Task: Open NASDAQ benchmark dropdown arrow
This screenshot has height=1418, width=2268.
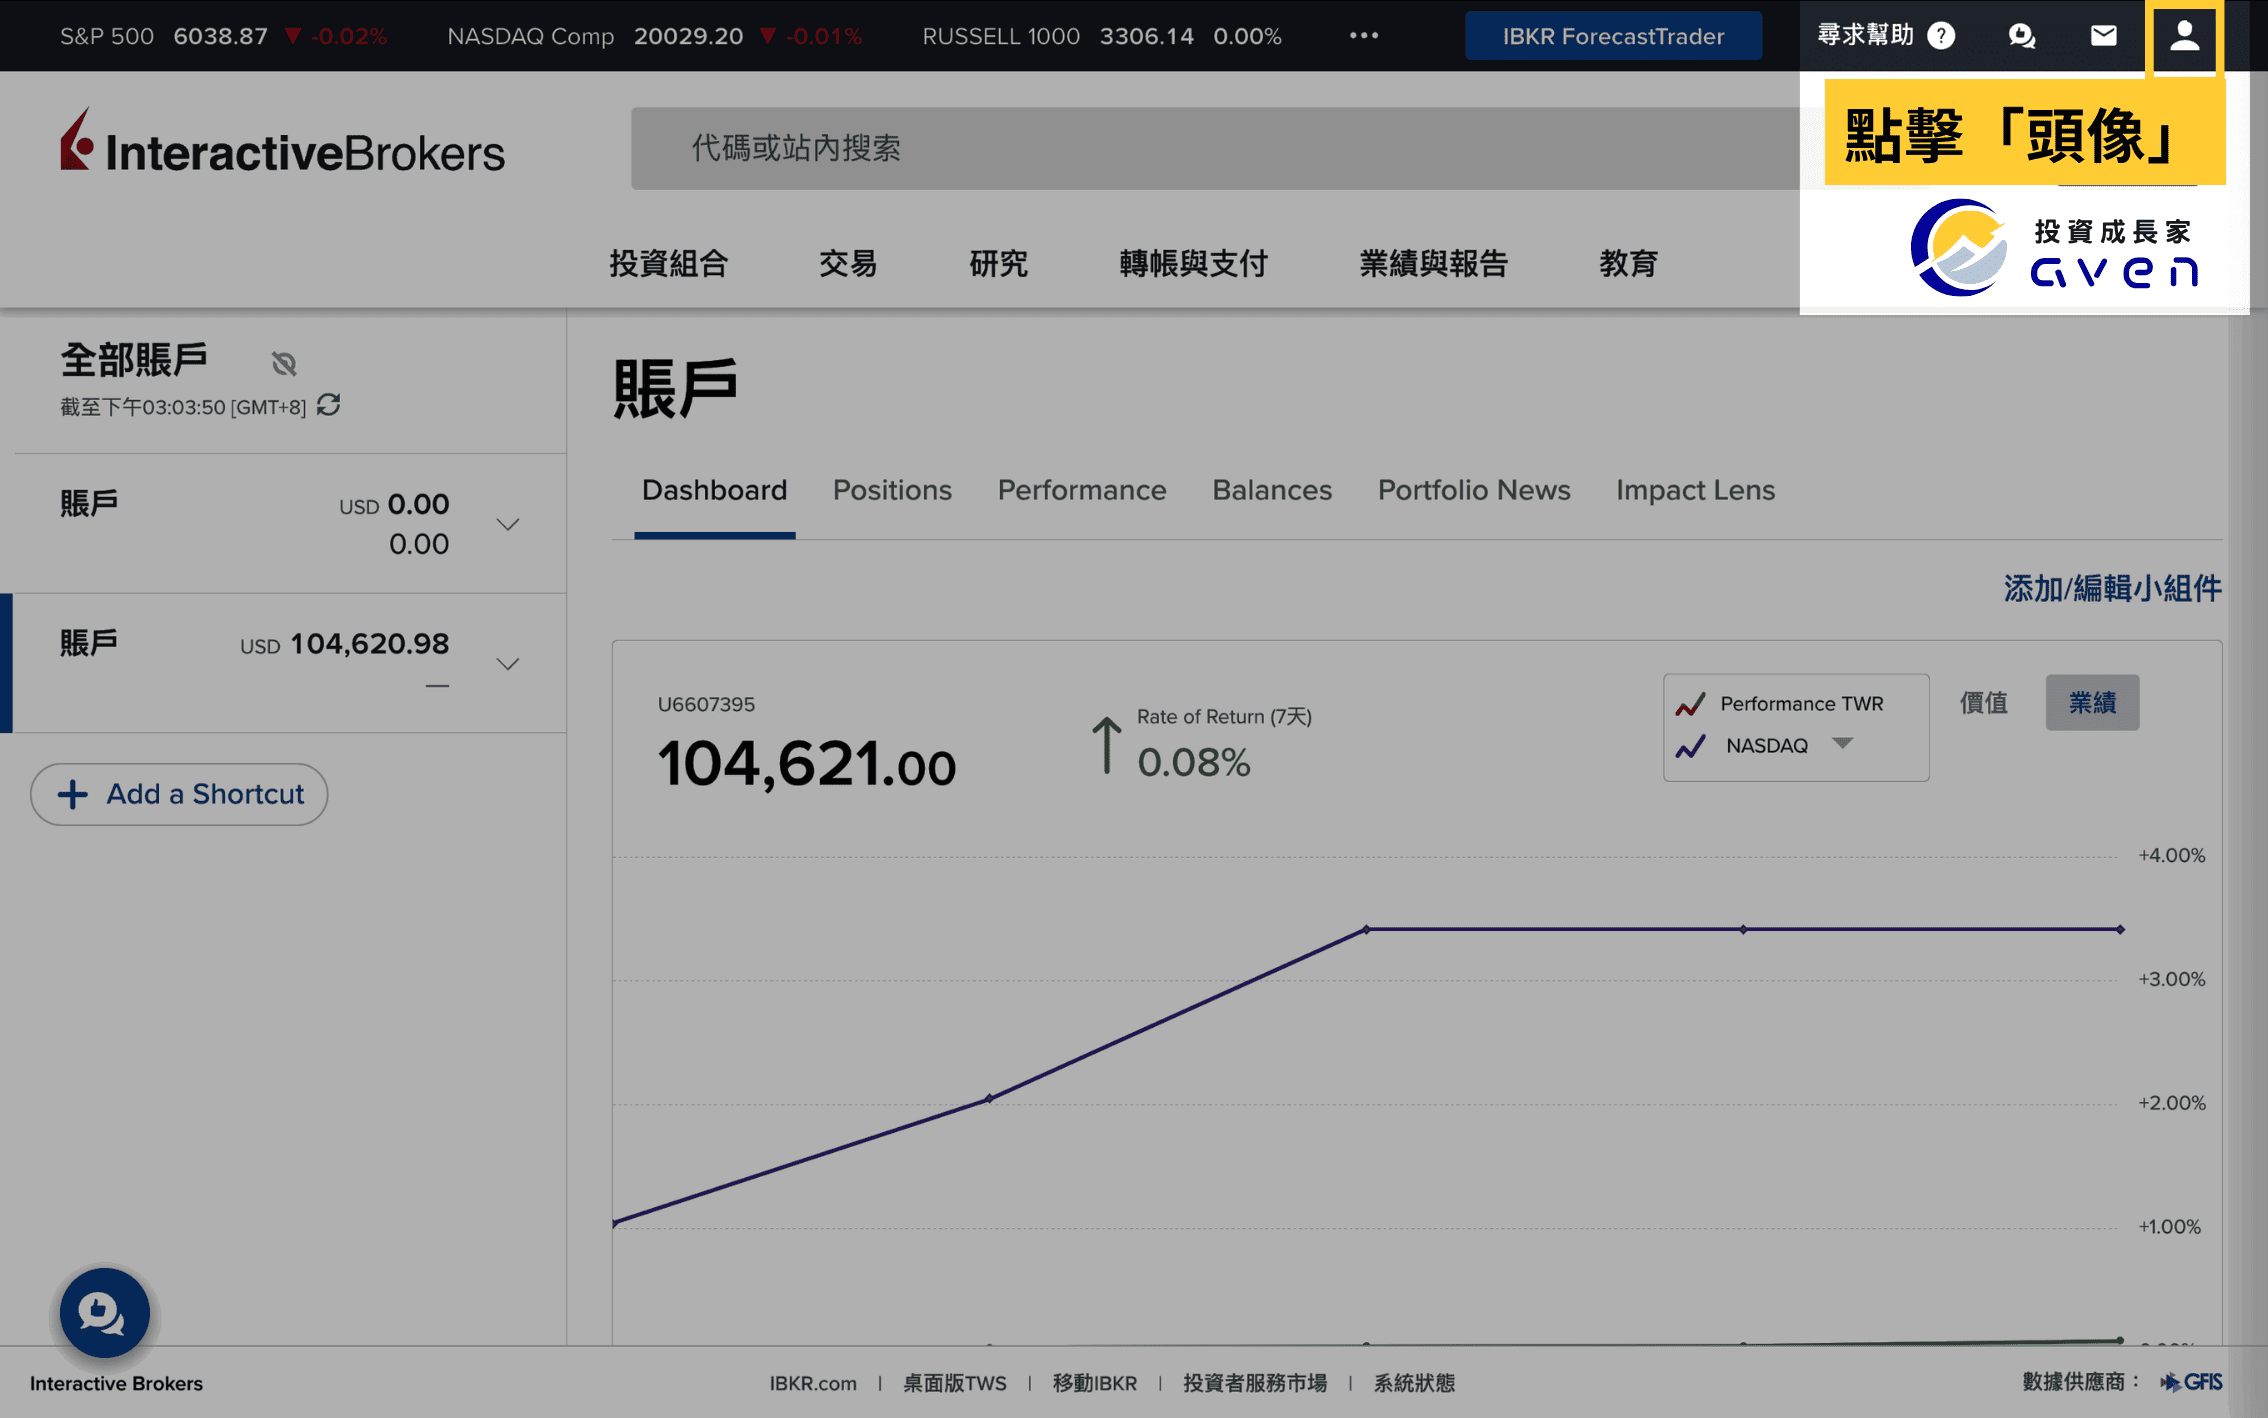Action: 1843,744
